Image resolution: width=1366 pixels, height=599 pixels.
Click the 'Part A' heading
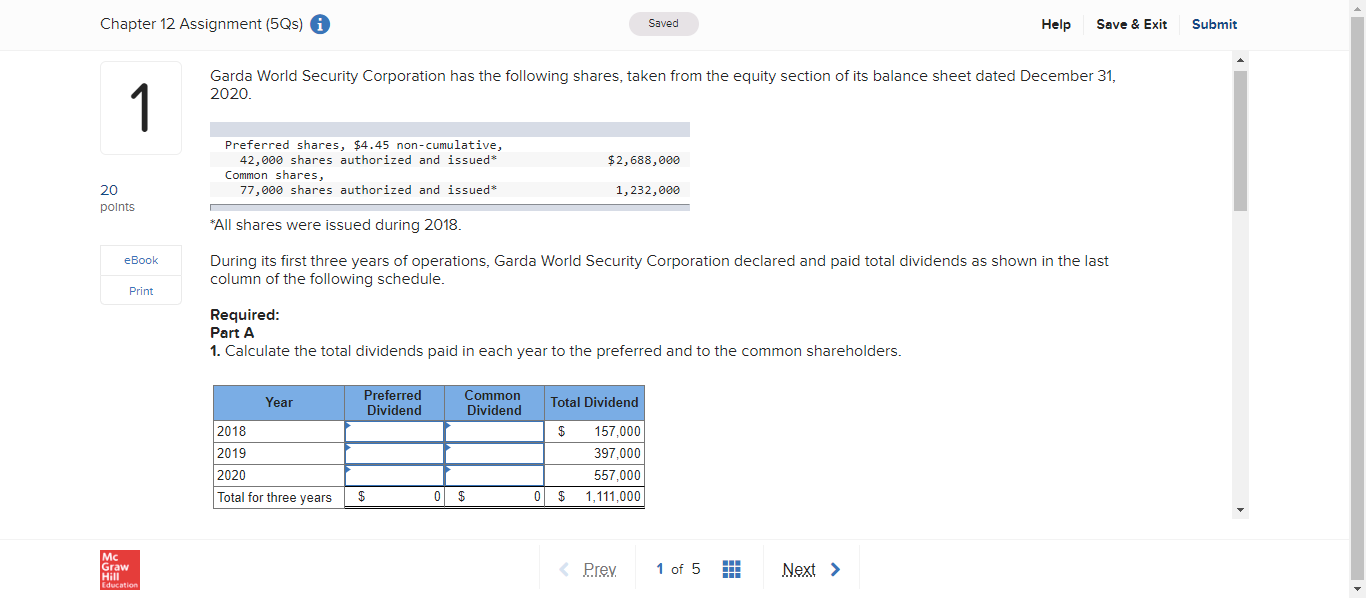click(x=232, y=333)
